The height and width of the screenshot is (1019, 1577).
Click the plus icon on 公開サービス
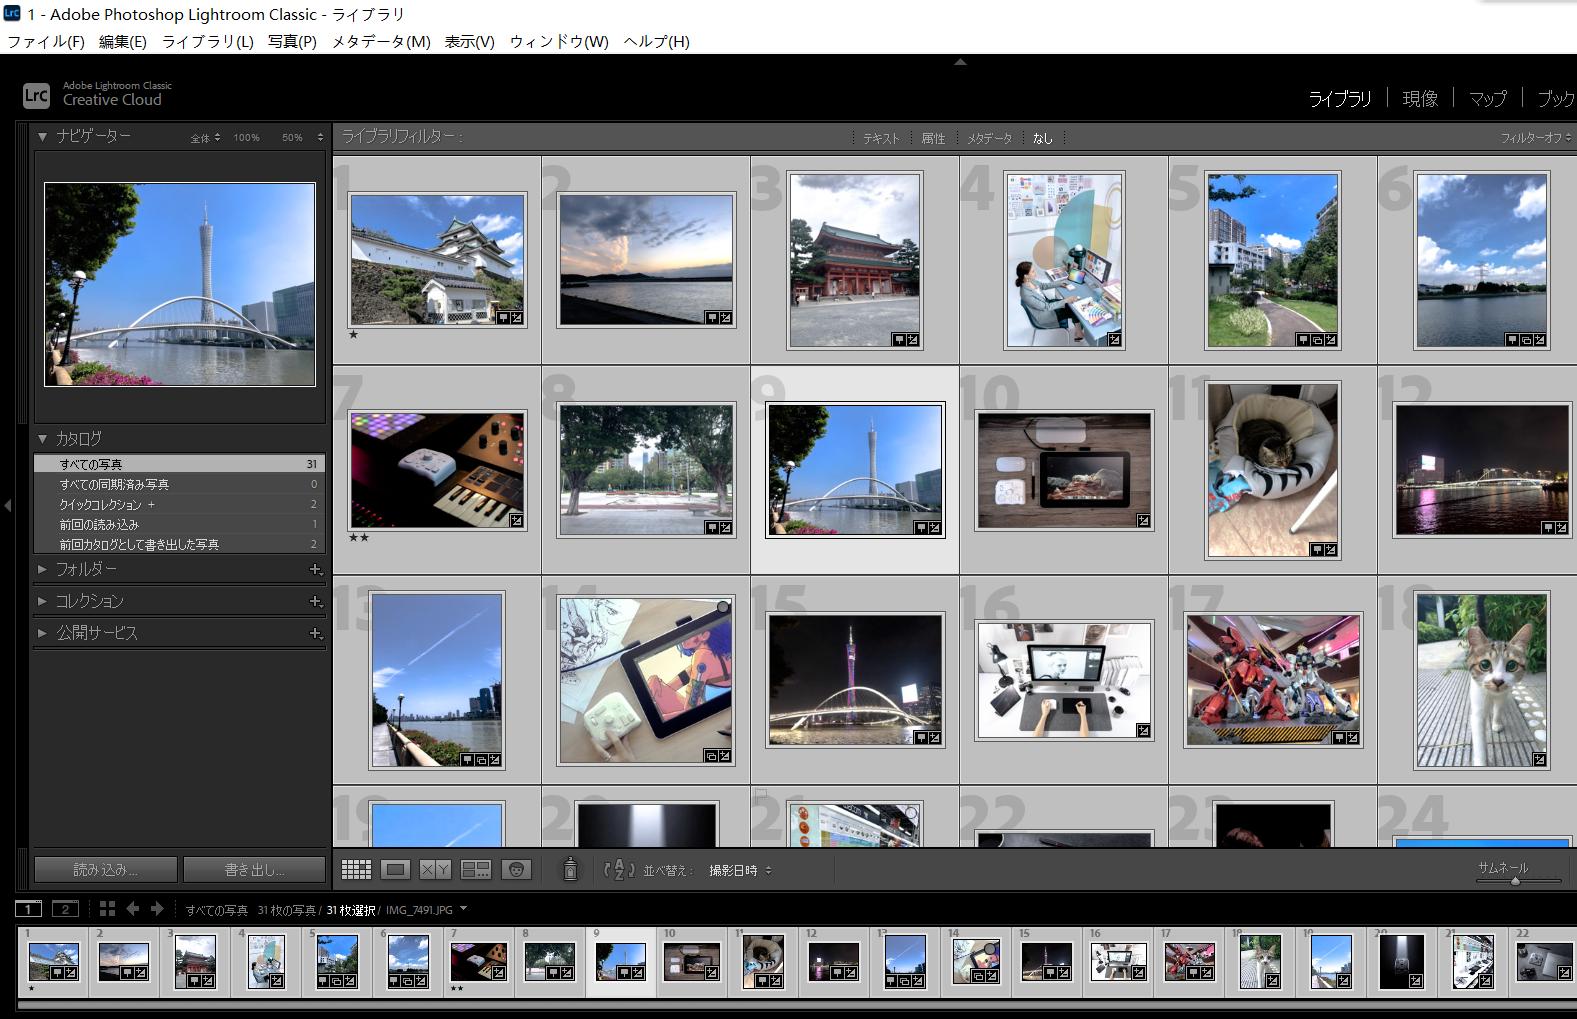[315, 633]
